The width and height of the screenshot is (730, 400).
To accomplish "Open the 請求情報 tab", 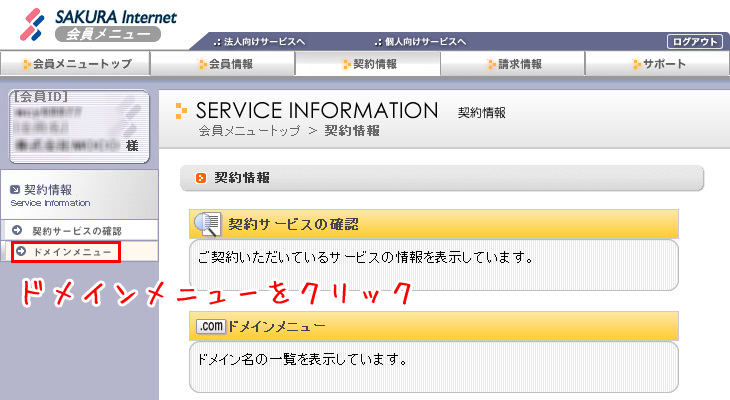I will pos(513,64).
